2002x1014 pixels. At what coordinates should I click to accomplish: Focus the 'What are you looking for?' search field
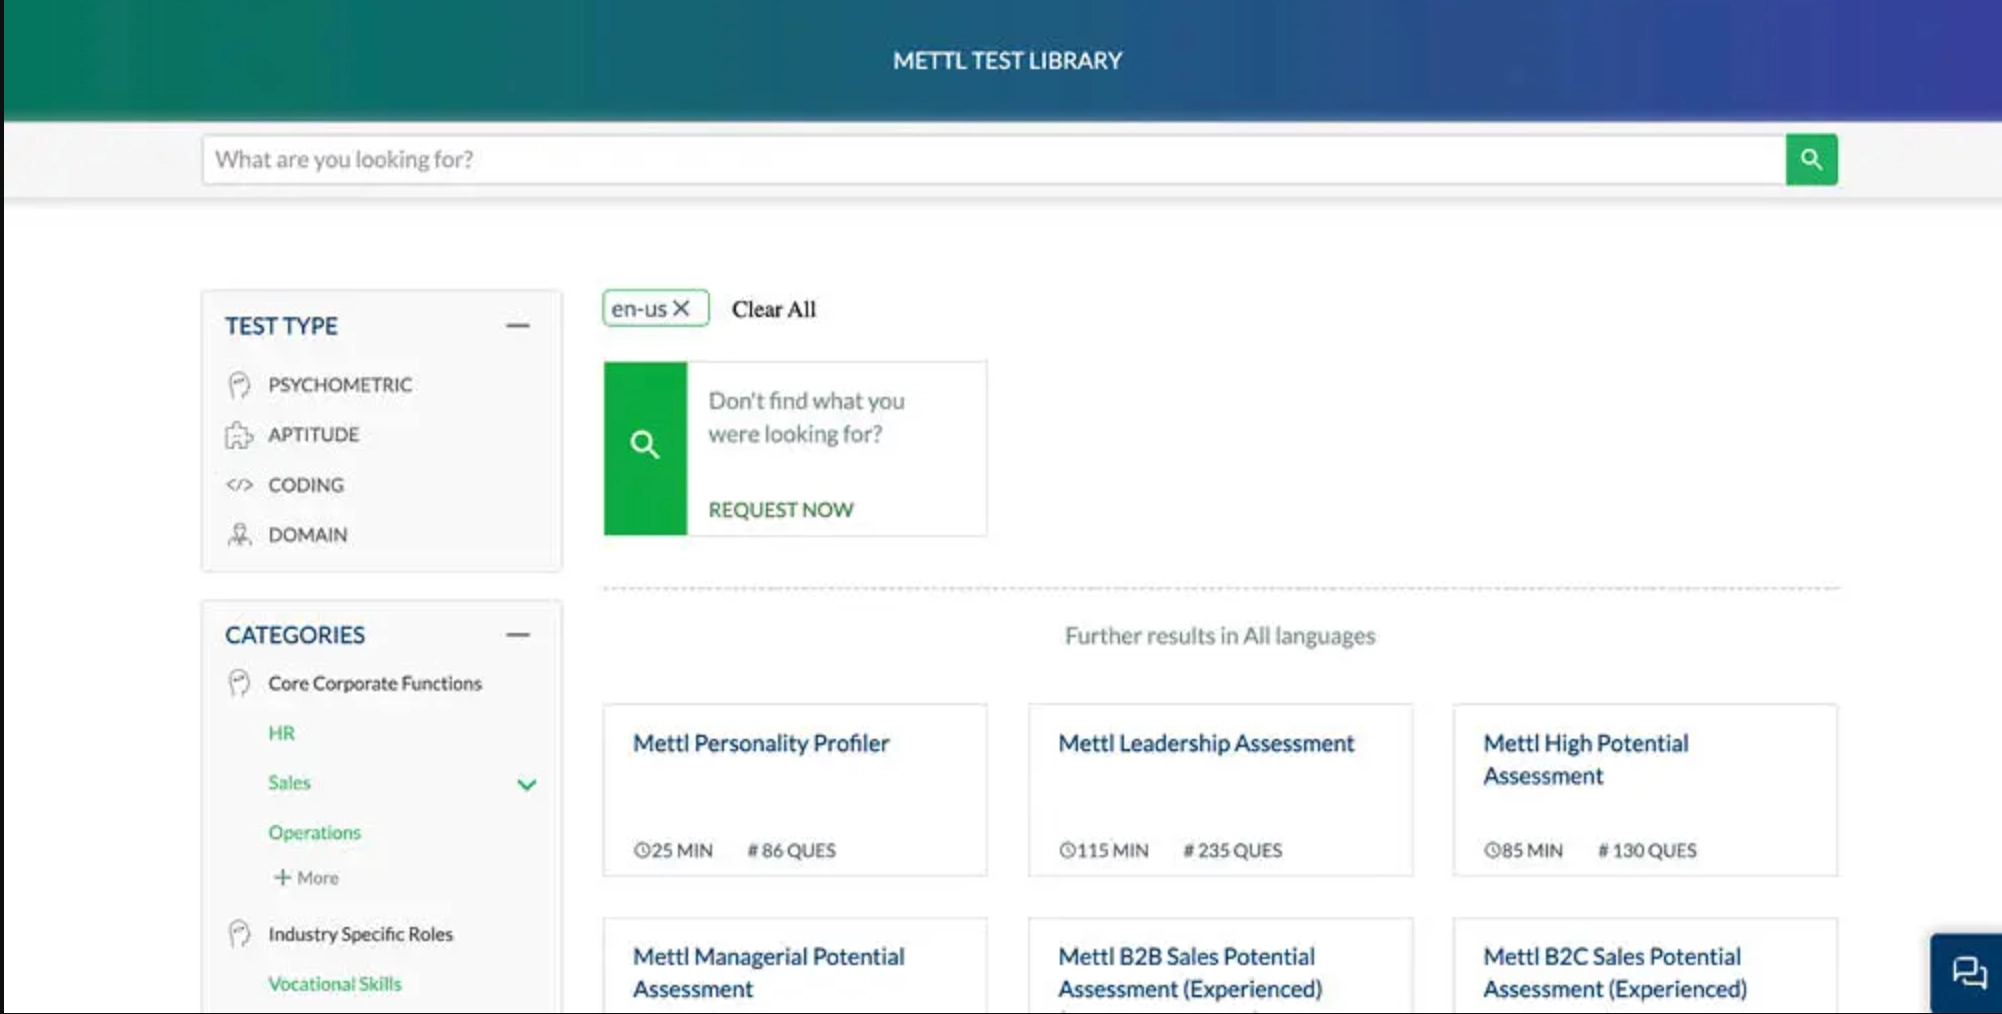coord(994,160)
